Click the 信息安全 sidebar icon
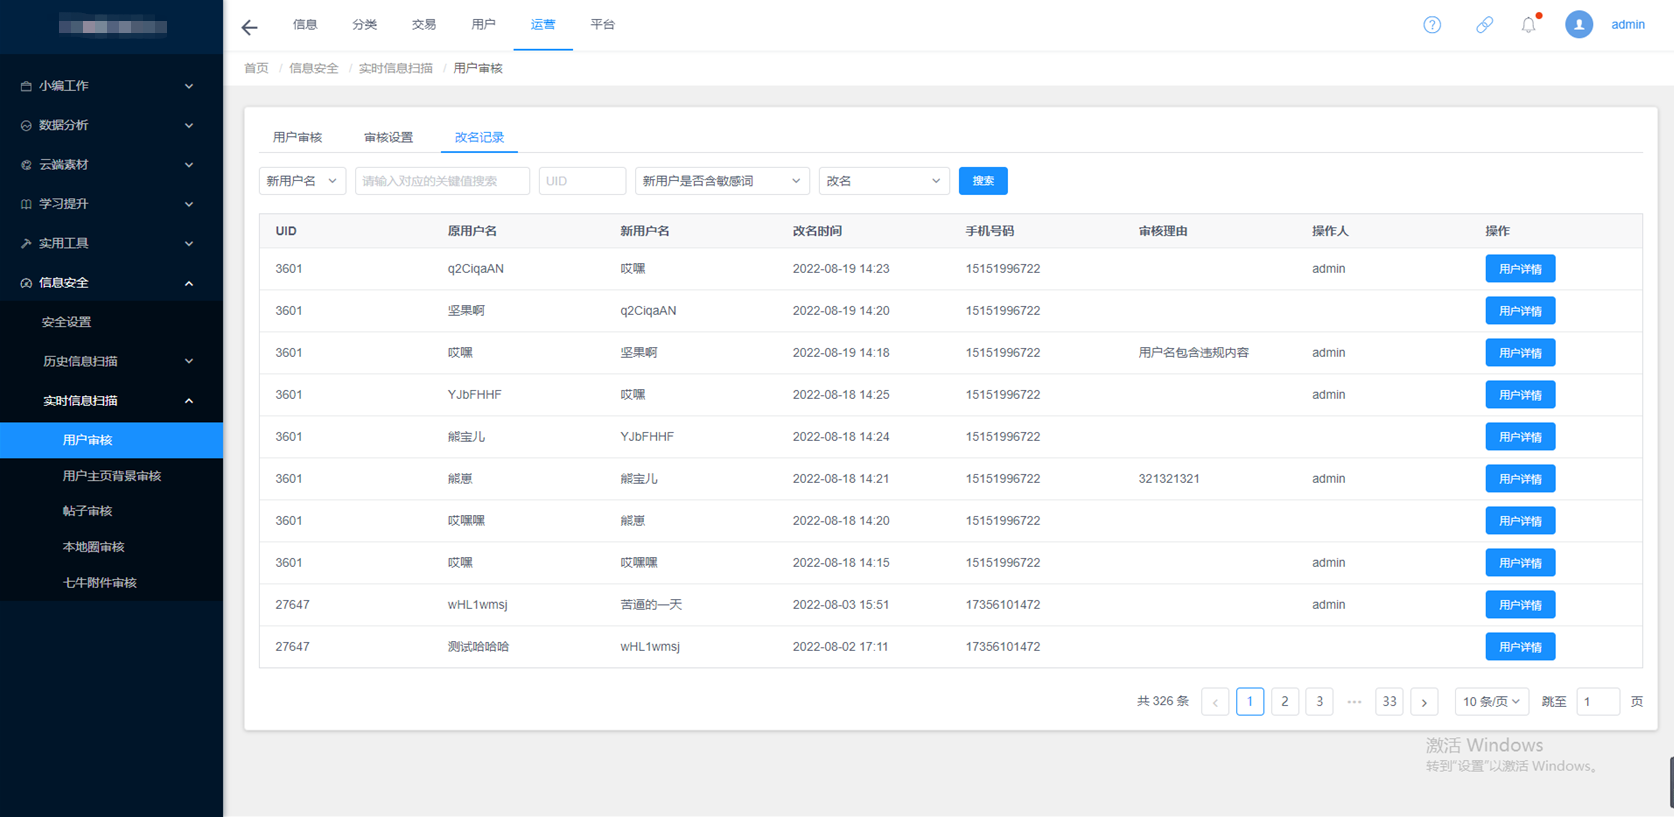1674x817 pixels. click(26, 283)
